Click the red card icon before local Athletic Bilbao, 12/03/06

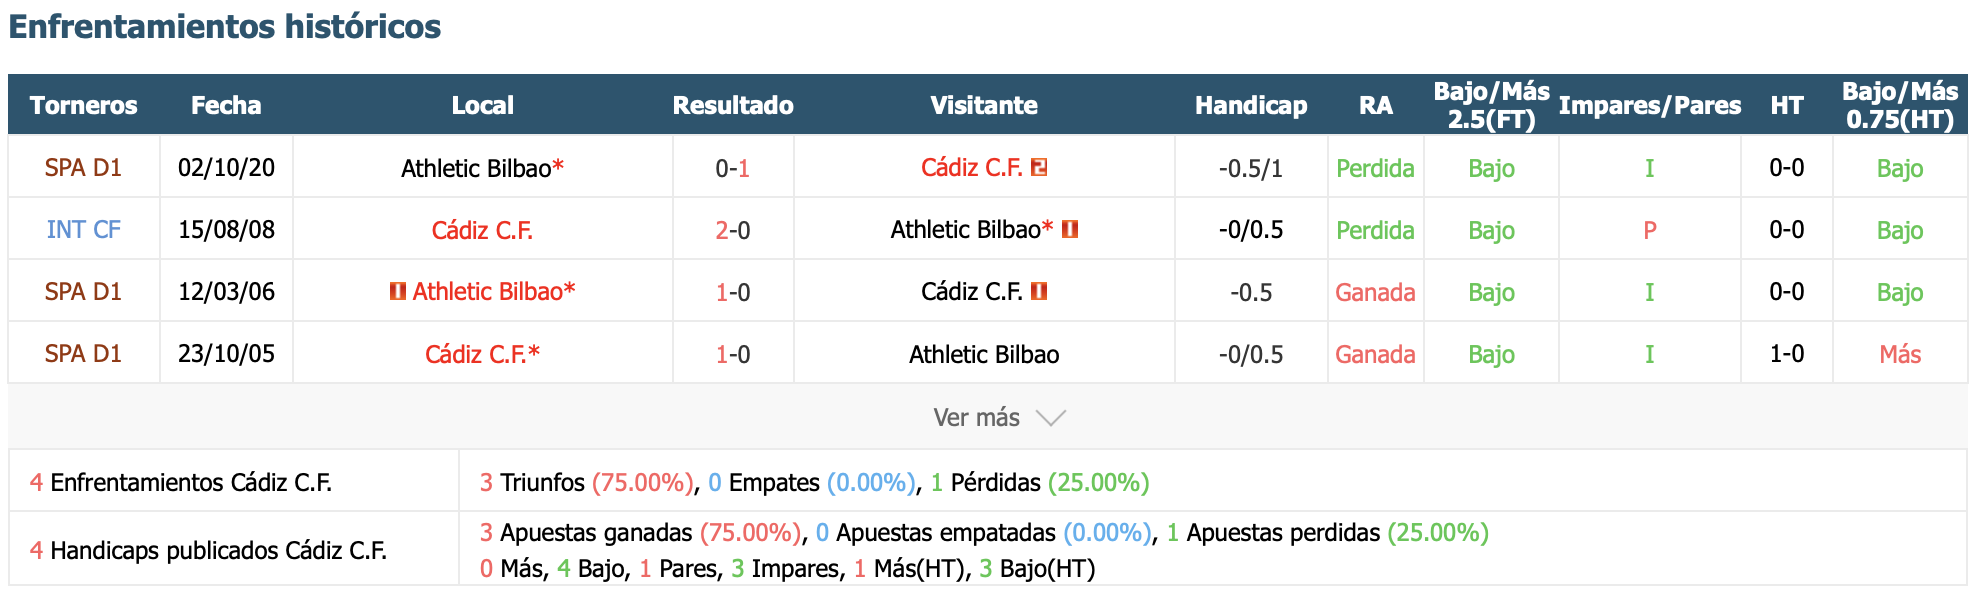point(398,291)
